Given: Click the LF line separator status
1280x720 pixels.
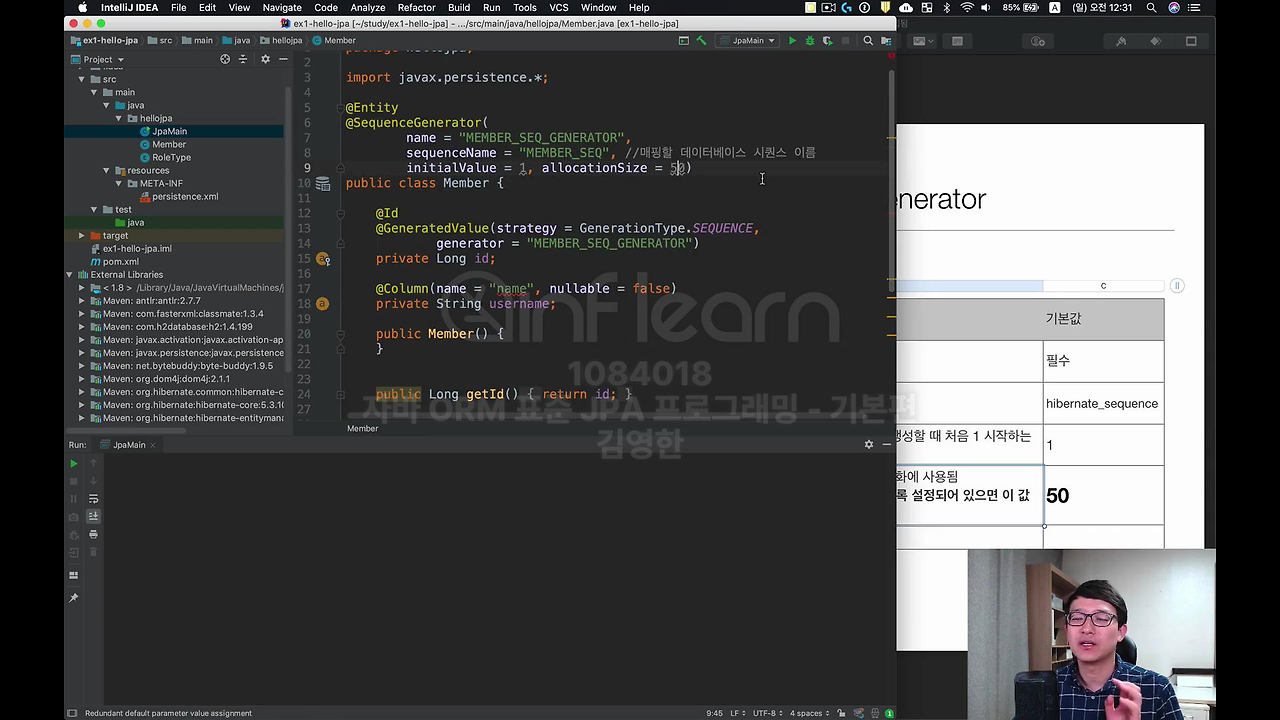Looking at the screenshot, I should click(738, 713).
